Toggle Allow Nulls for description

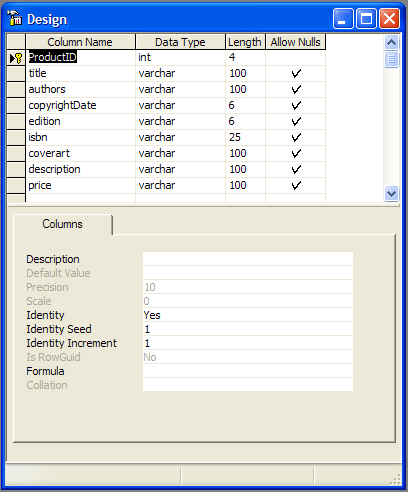point(296,169)
